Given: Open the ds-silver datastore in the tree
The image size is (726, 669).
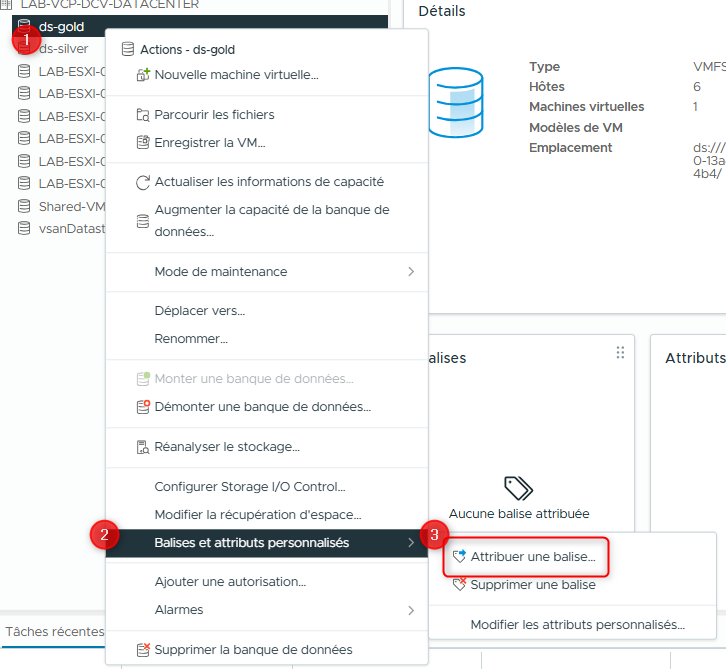Looking at the screenshot, I should (63, 49).
